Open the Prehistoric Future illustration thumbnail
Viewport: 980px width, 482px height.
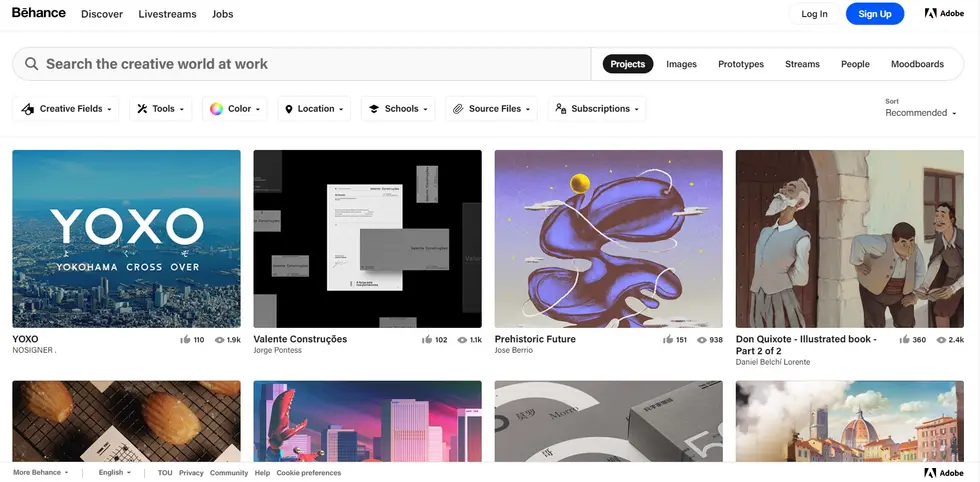coord(609,239)
